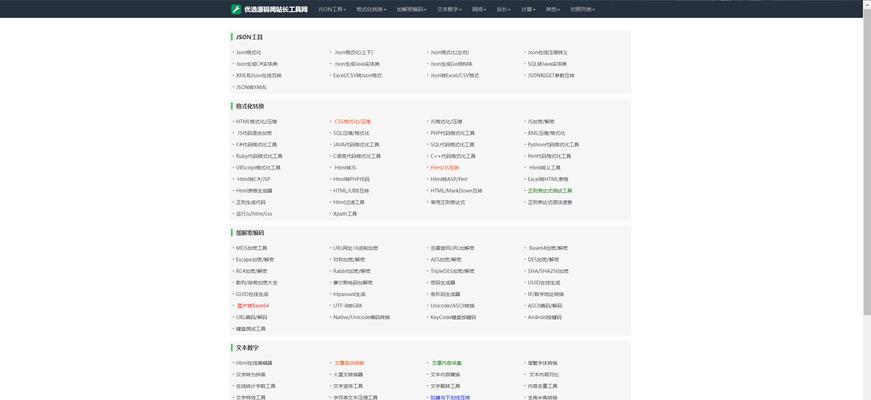Expand the 其他 navigation dropdown

point(552,9)
